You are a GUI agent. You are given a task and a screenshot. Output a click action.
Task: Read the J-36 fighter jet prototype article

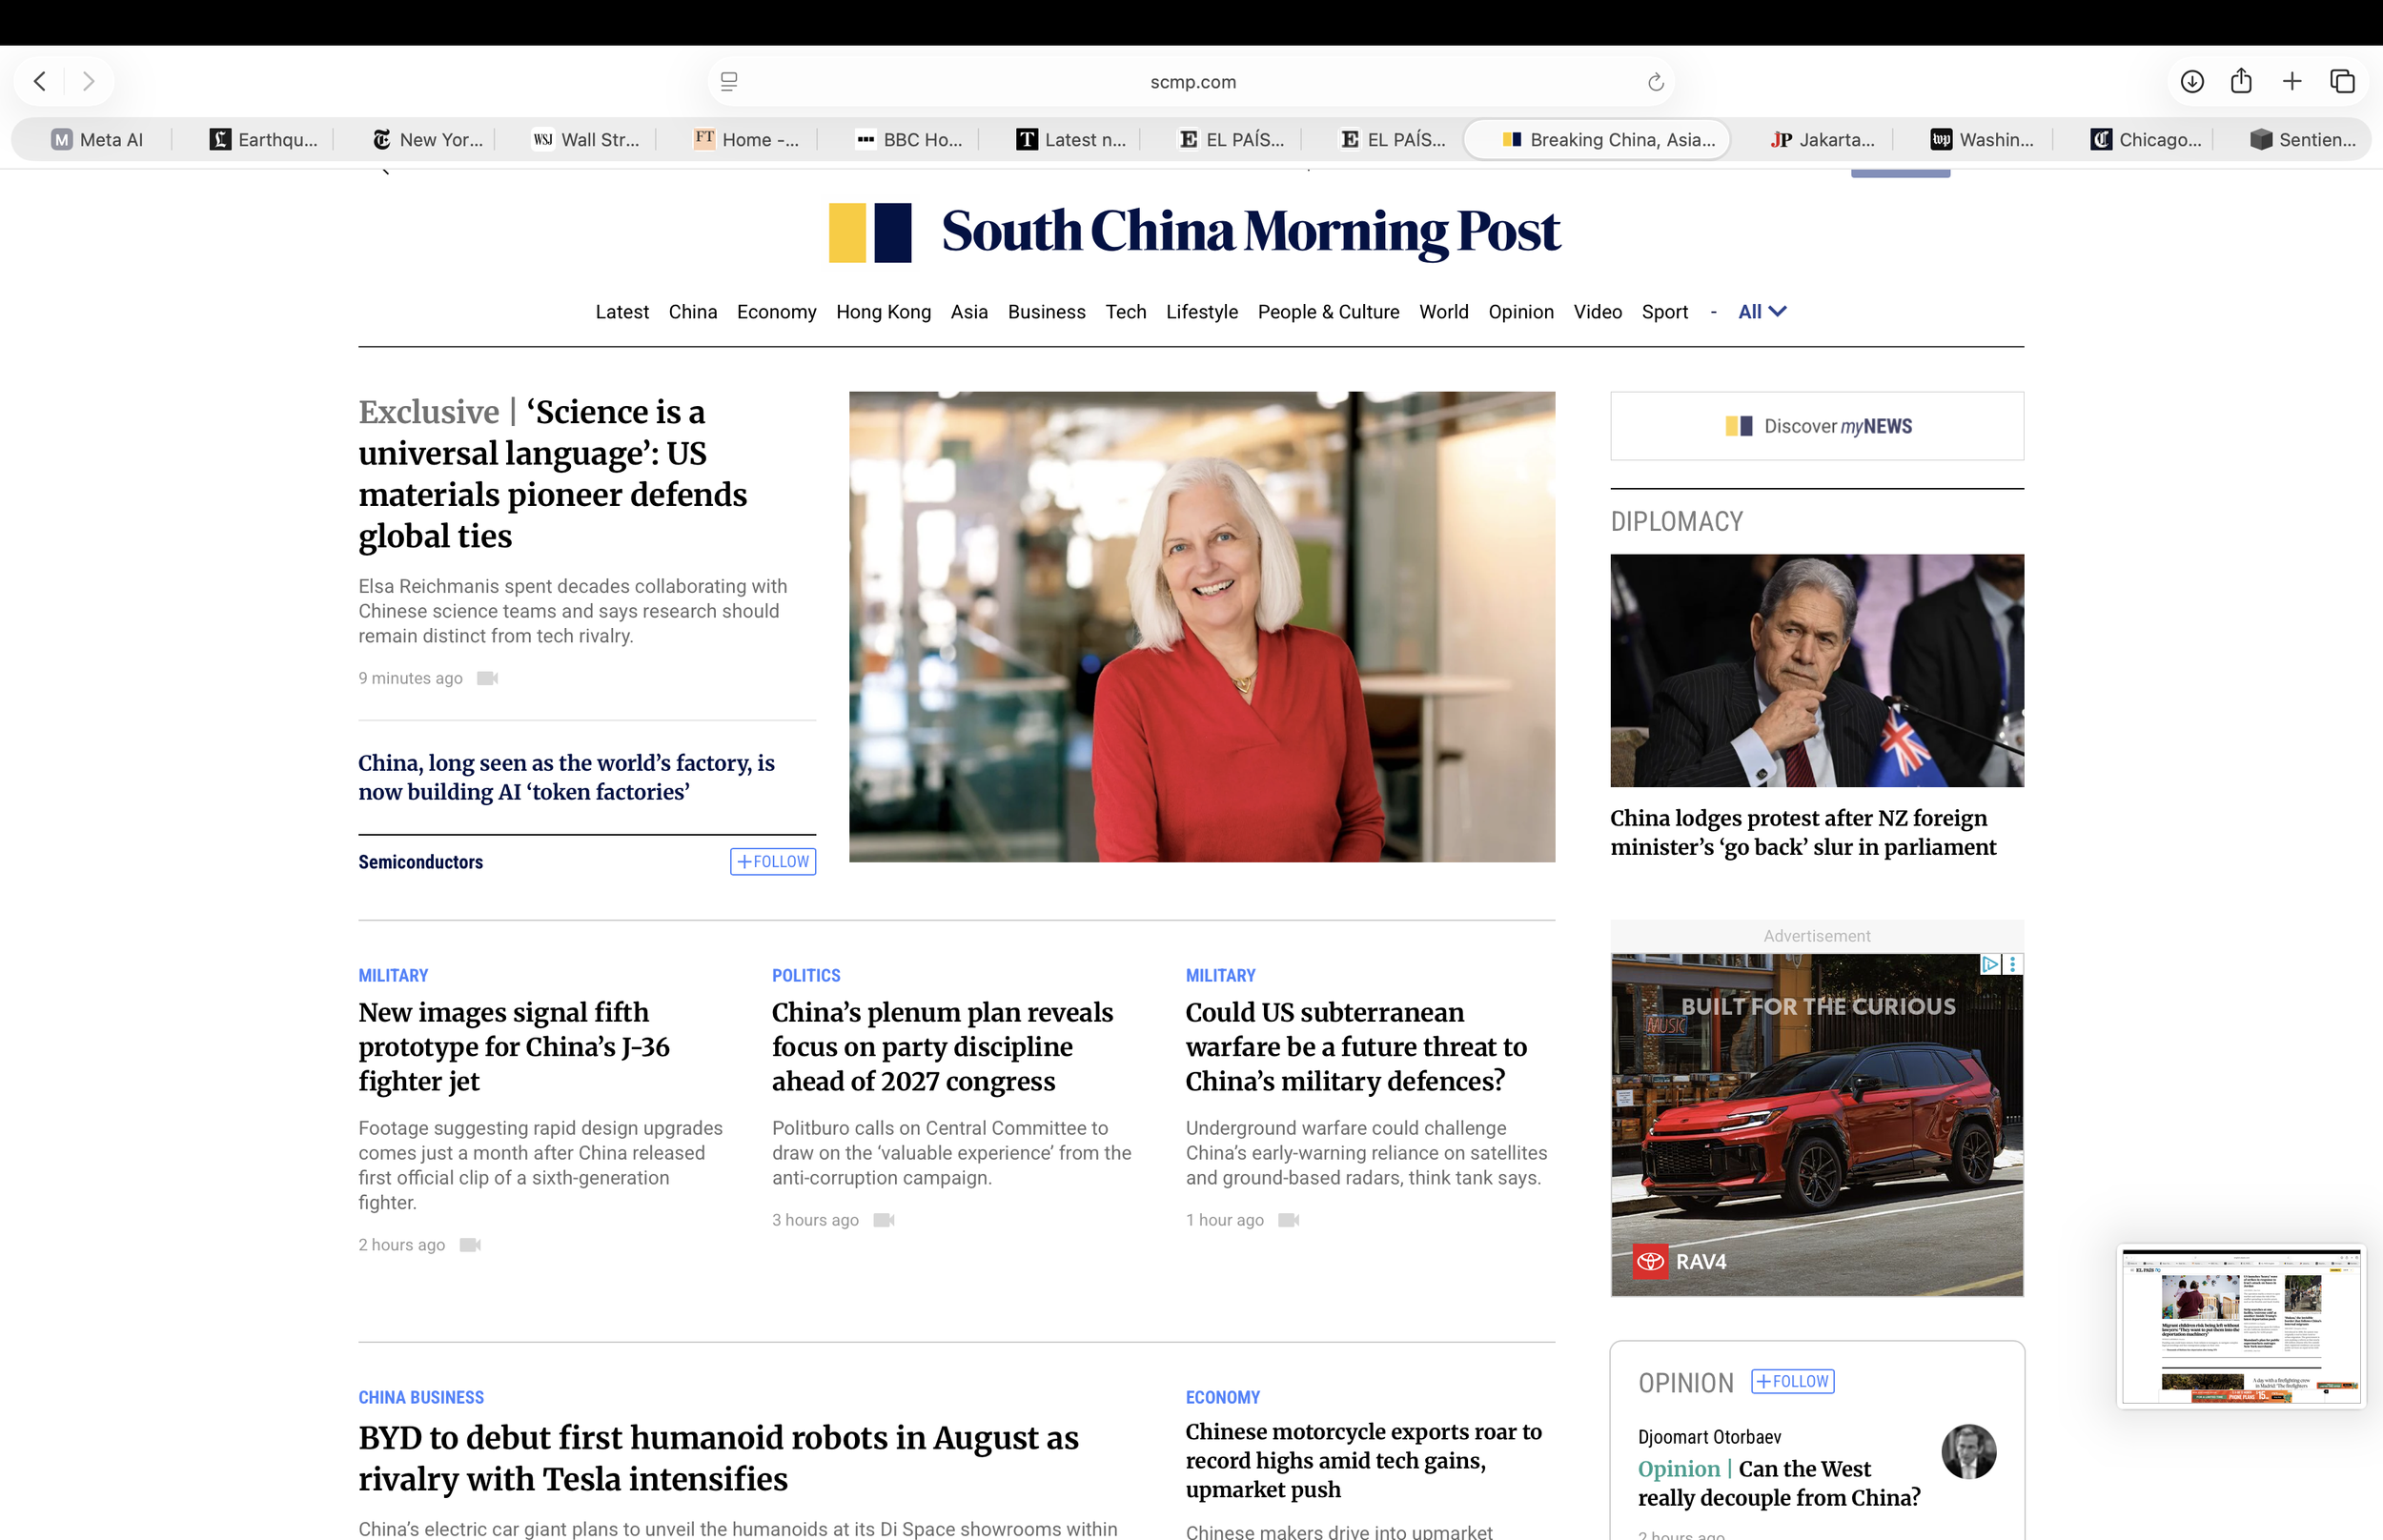tap(514, 1047)
